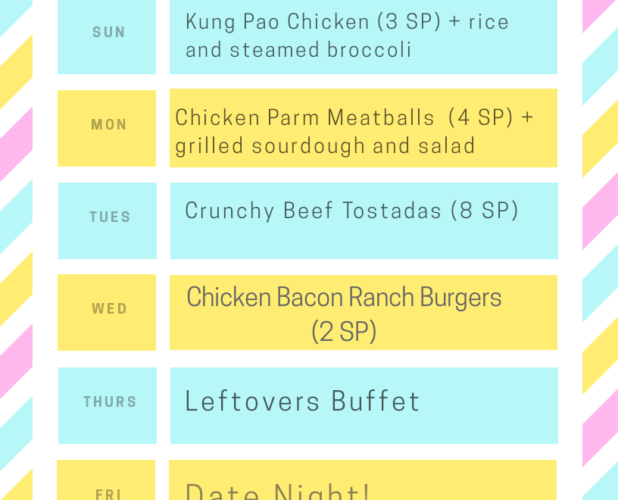
Task: Click Crunchy Beef Tostadas (8 SP) text
Action: coord(352,210)
